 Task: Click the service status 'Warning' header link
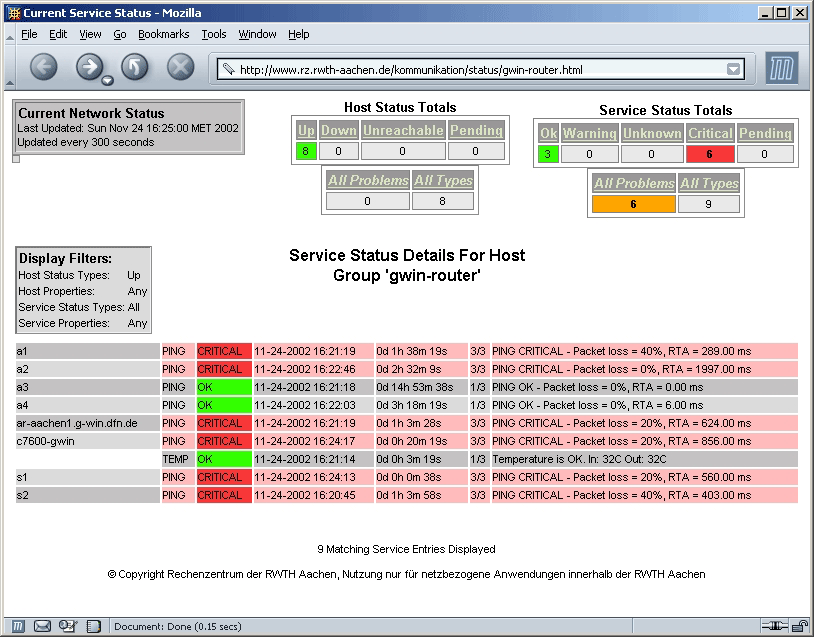pyautogui.click(x=590, y=133)
